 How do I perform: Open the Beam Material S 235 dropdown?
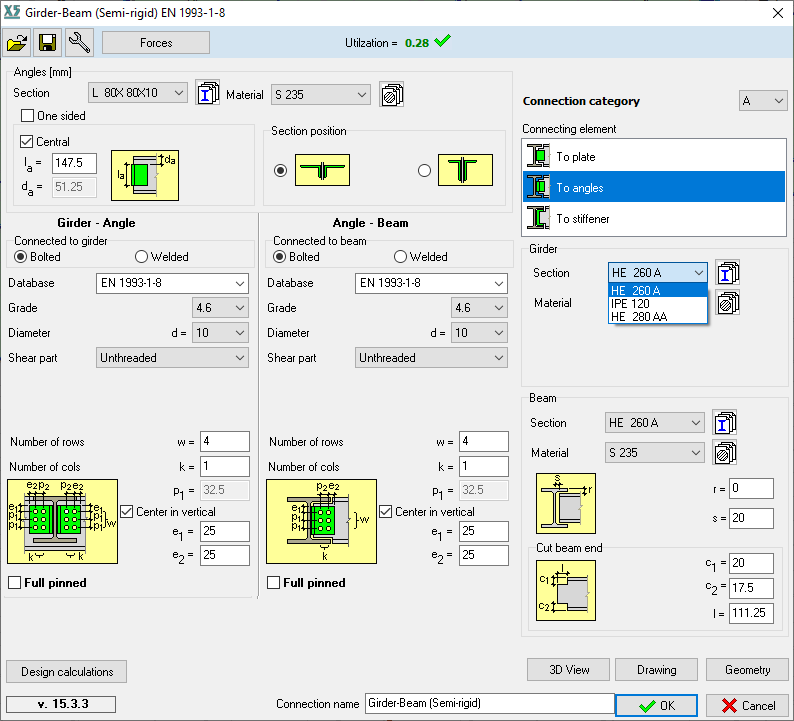[x=654, y=453]
